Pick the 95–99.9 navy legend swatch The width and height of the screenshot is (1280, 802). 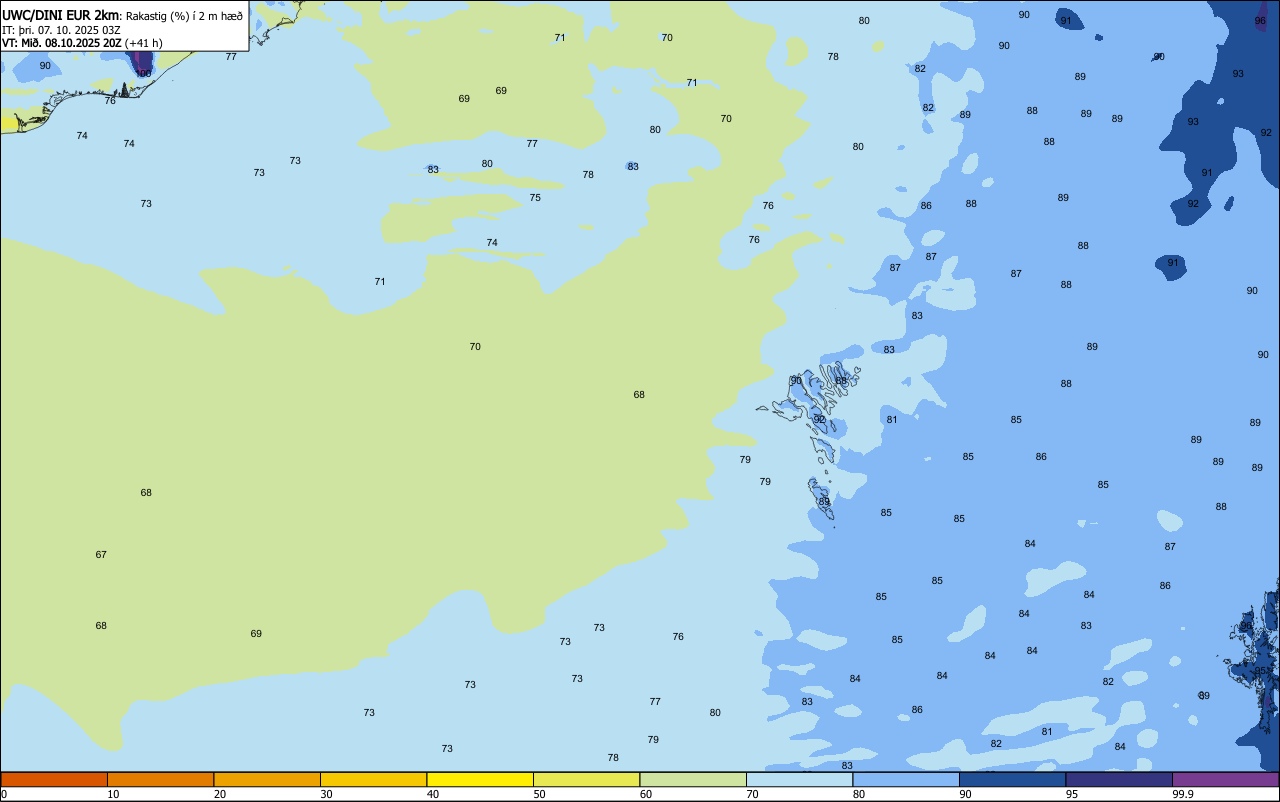click(1119, 779)
